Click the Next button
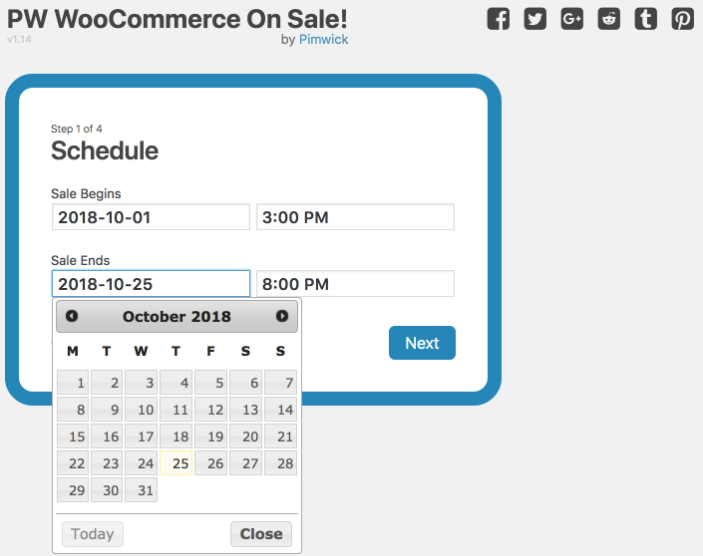This screenshot has height=556, width=703. (x=422, y=343)
